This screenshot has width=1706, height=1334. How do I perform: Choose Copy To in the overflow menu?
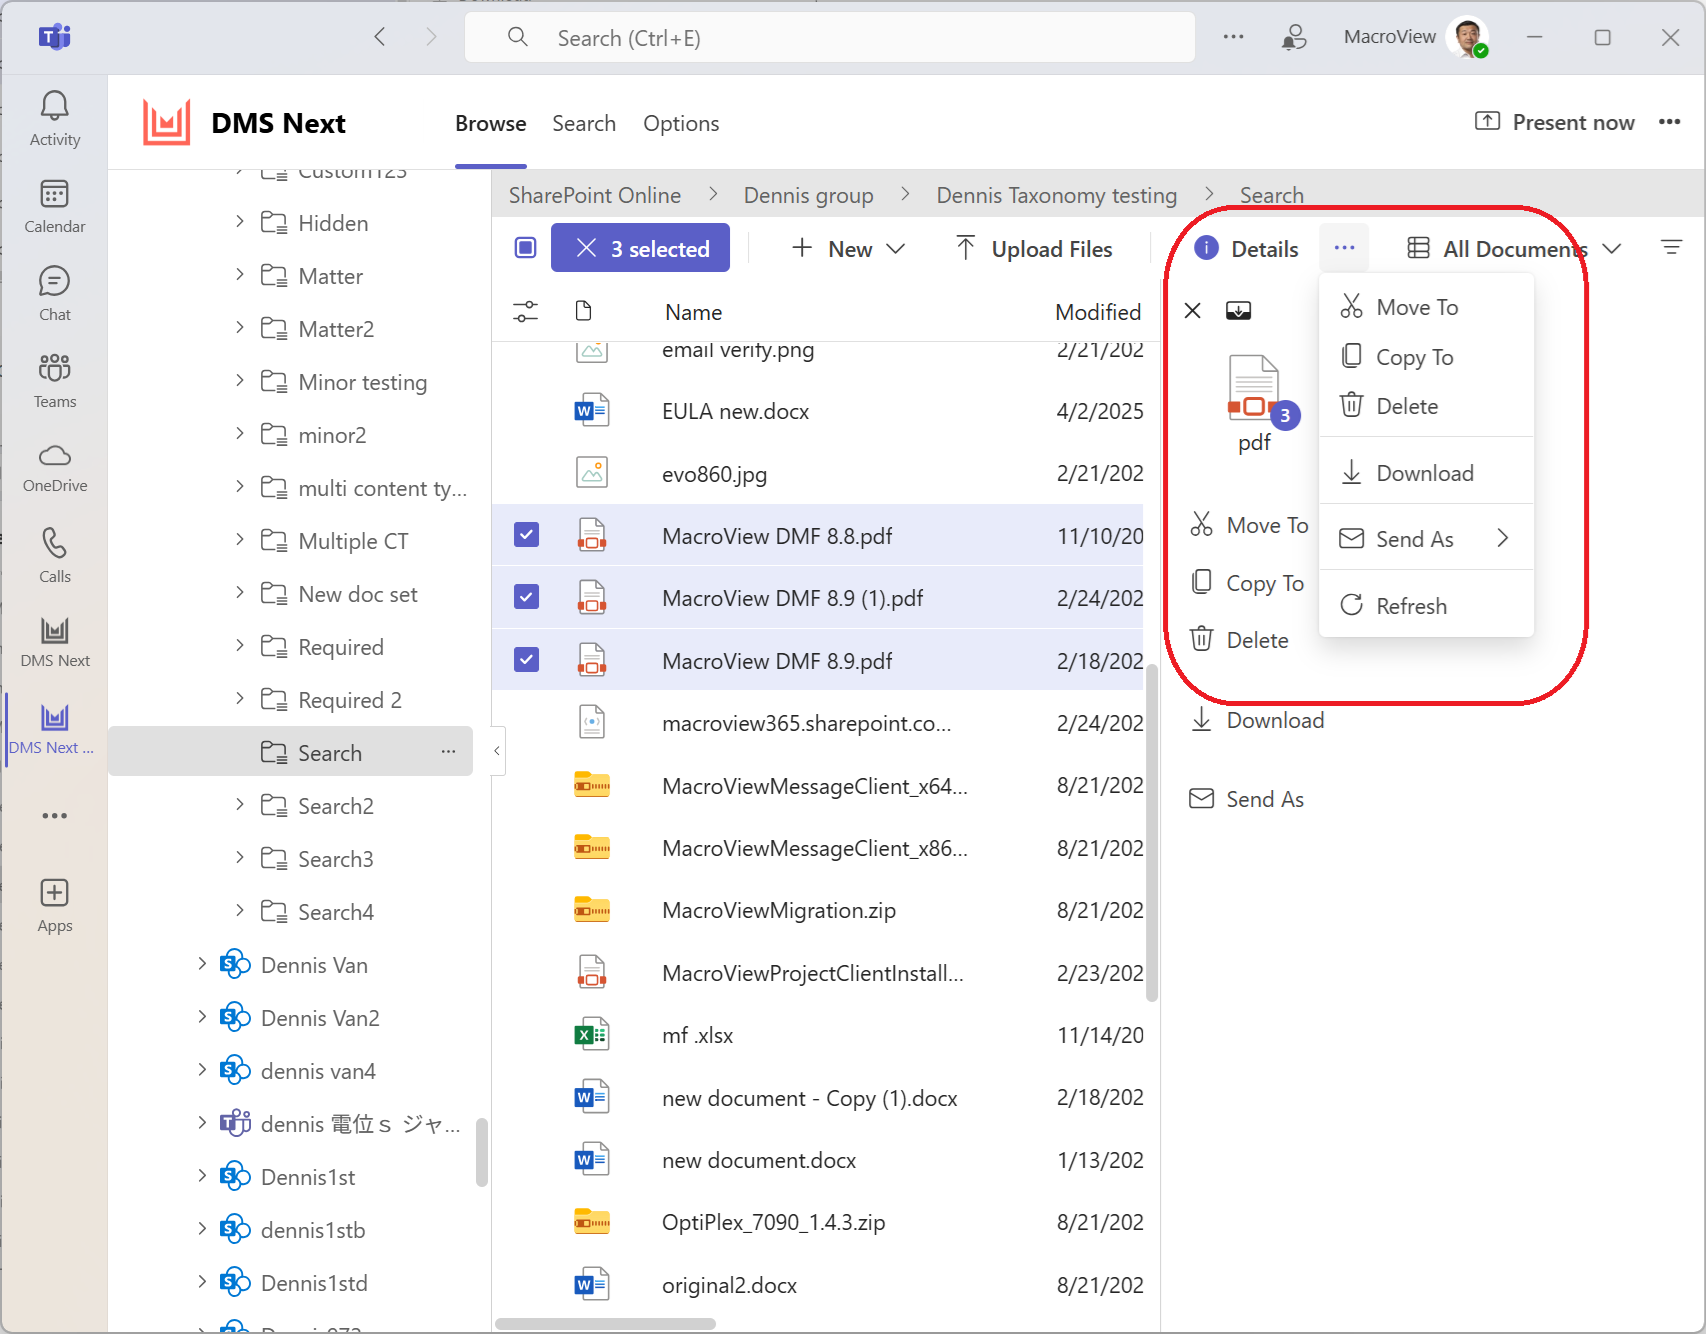pyautogui.click(x=1426, y=356)
